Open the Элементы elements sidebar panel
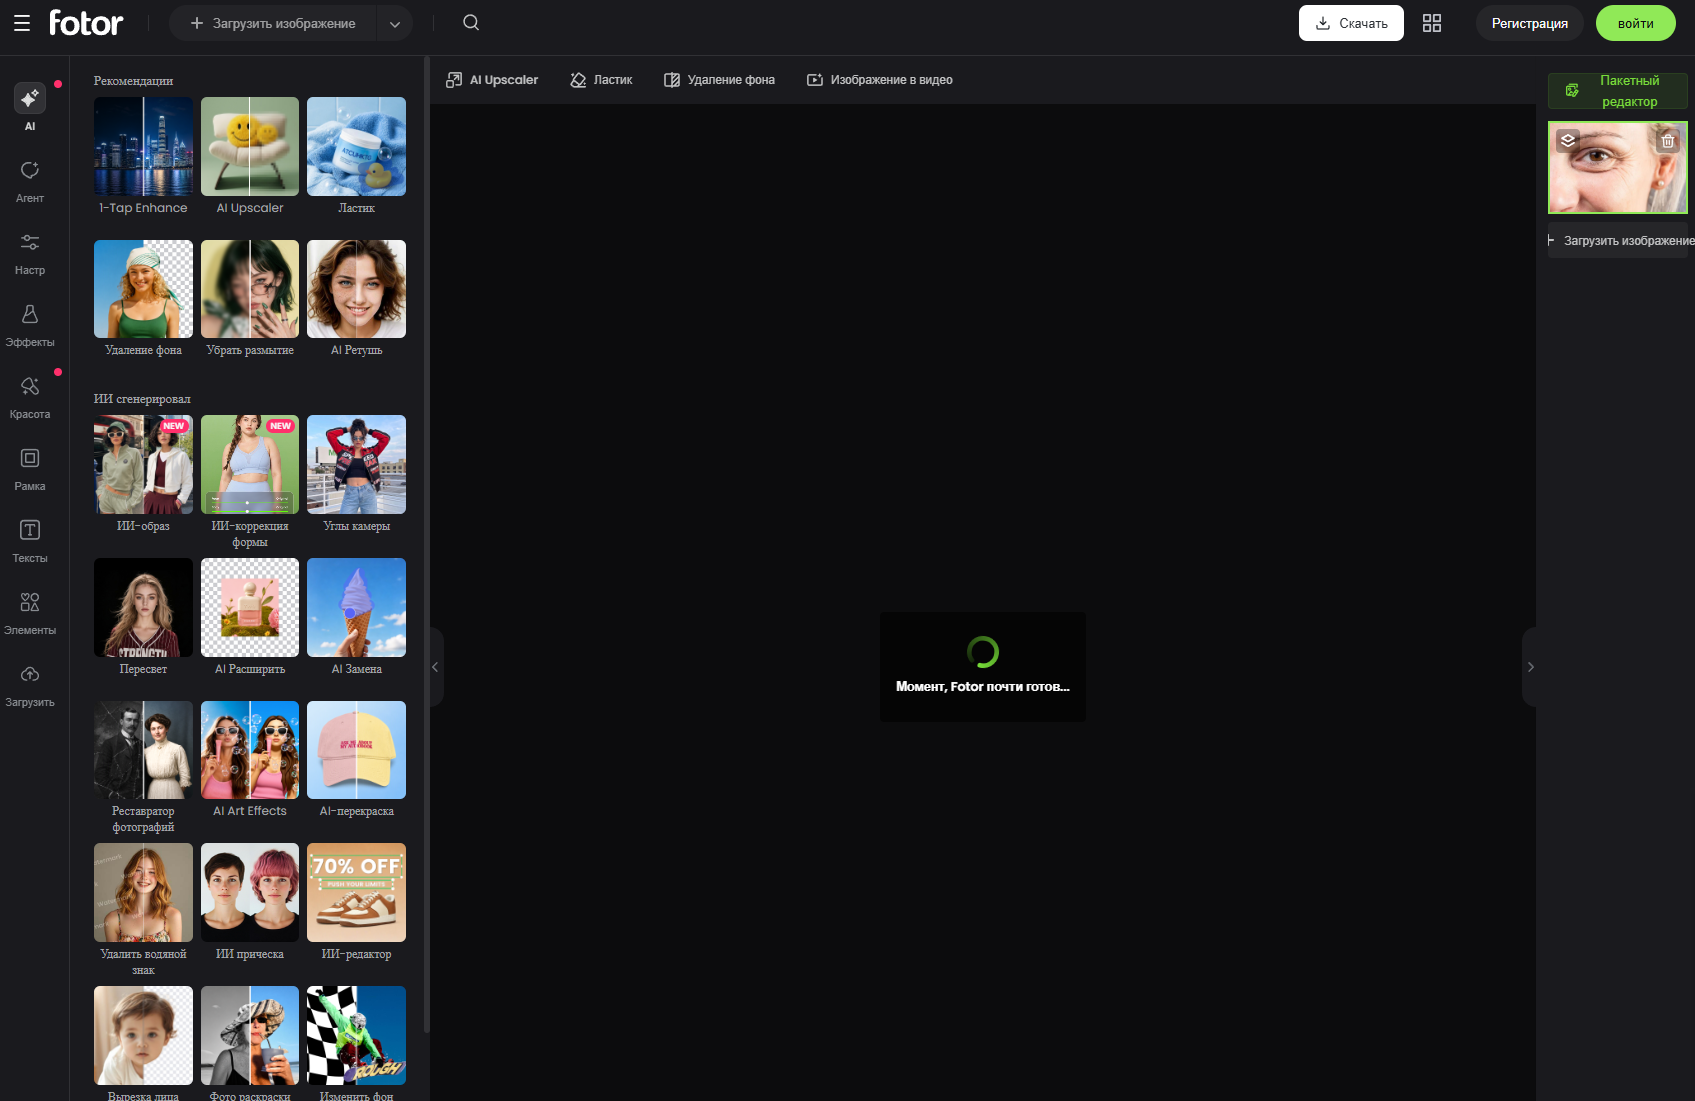This screenshot has height=1101, width=1695. tap(30, 613)
